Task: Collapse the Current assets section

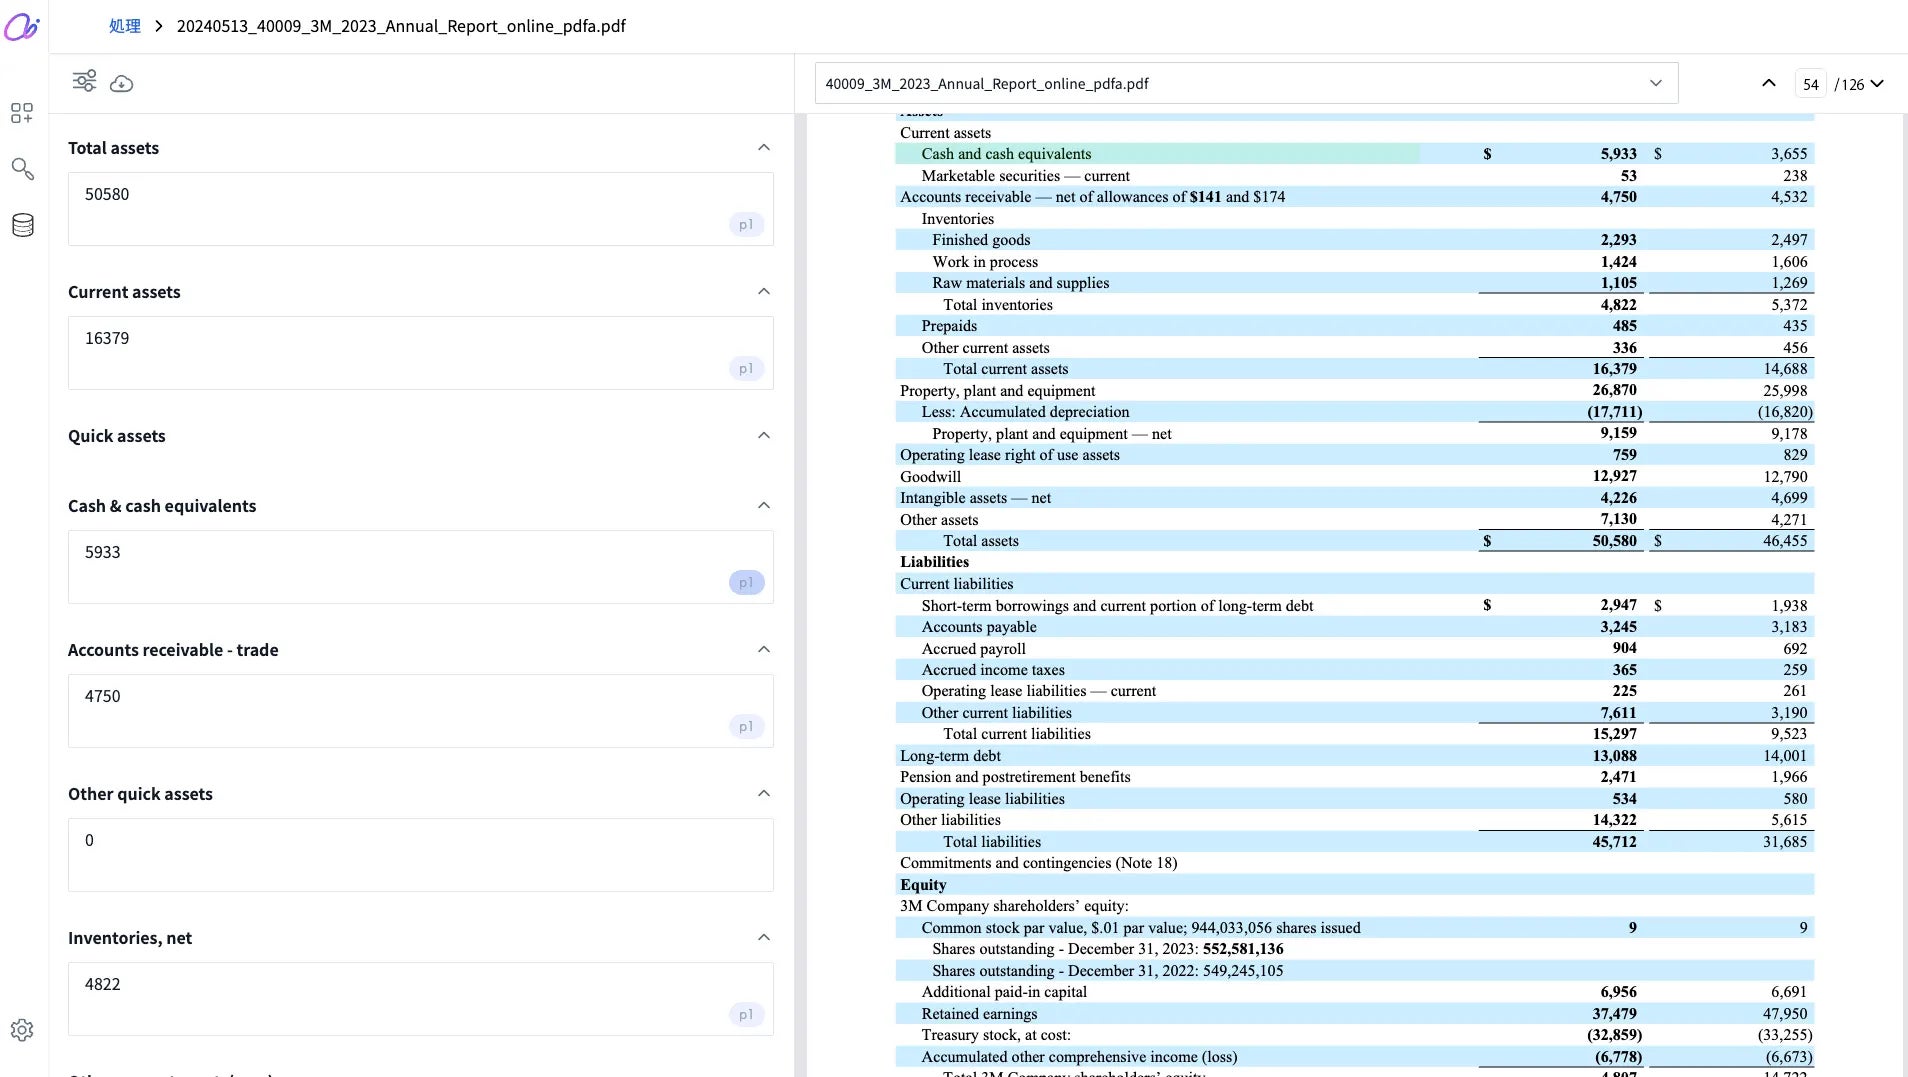Action: [x=764, y=292]
